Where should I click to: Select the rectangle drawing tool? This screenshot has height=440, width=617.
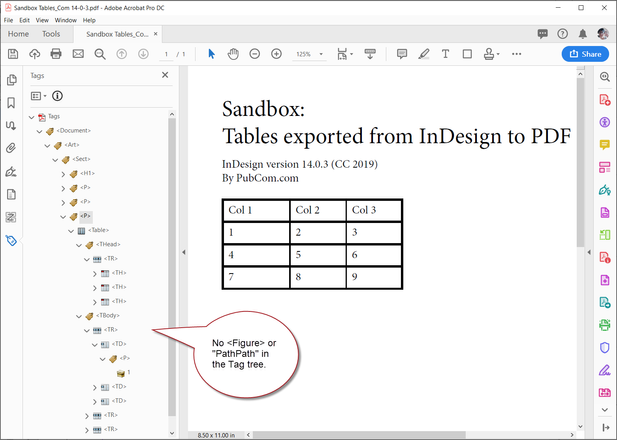coord(467,54)
